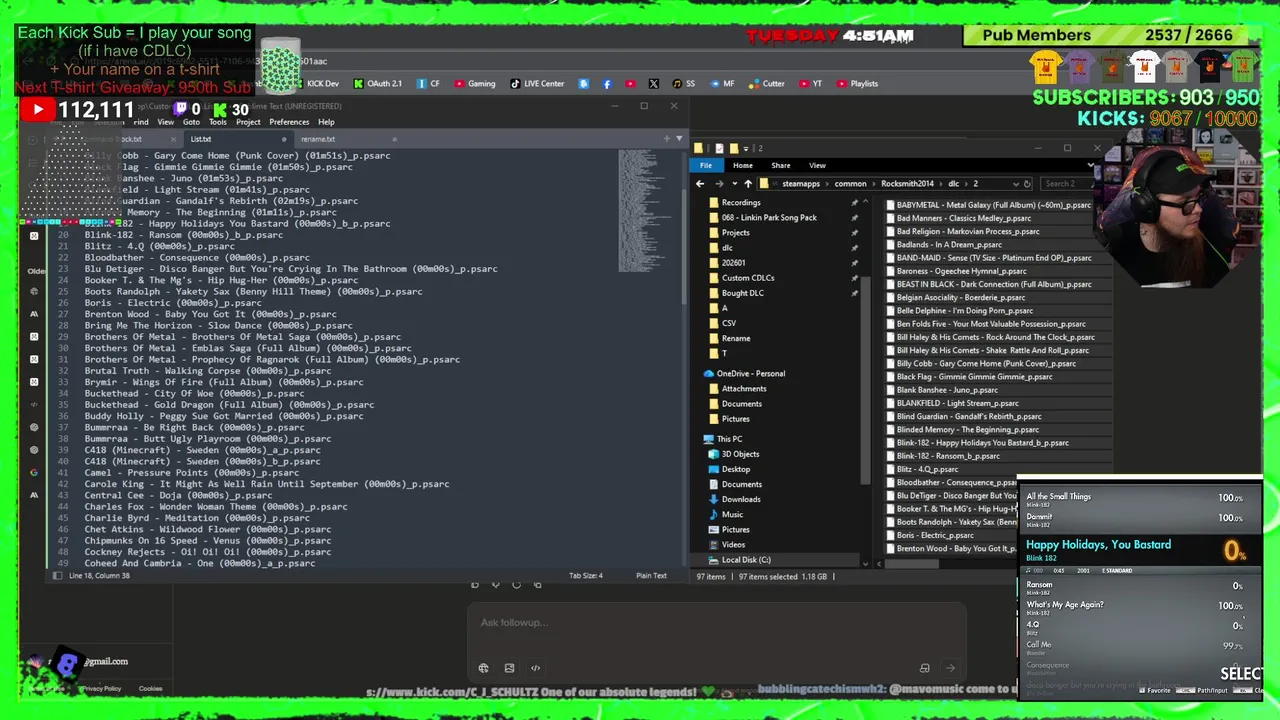The width and height of the screenshot is (1280, 720).
Task: Open the Tab Size: 4 selector
Action: [x=586, y=576]
